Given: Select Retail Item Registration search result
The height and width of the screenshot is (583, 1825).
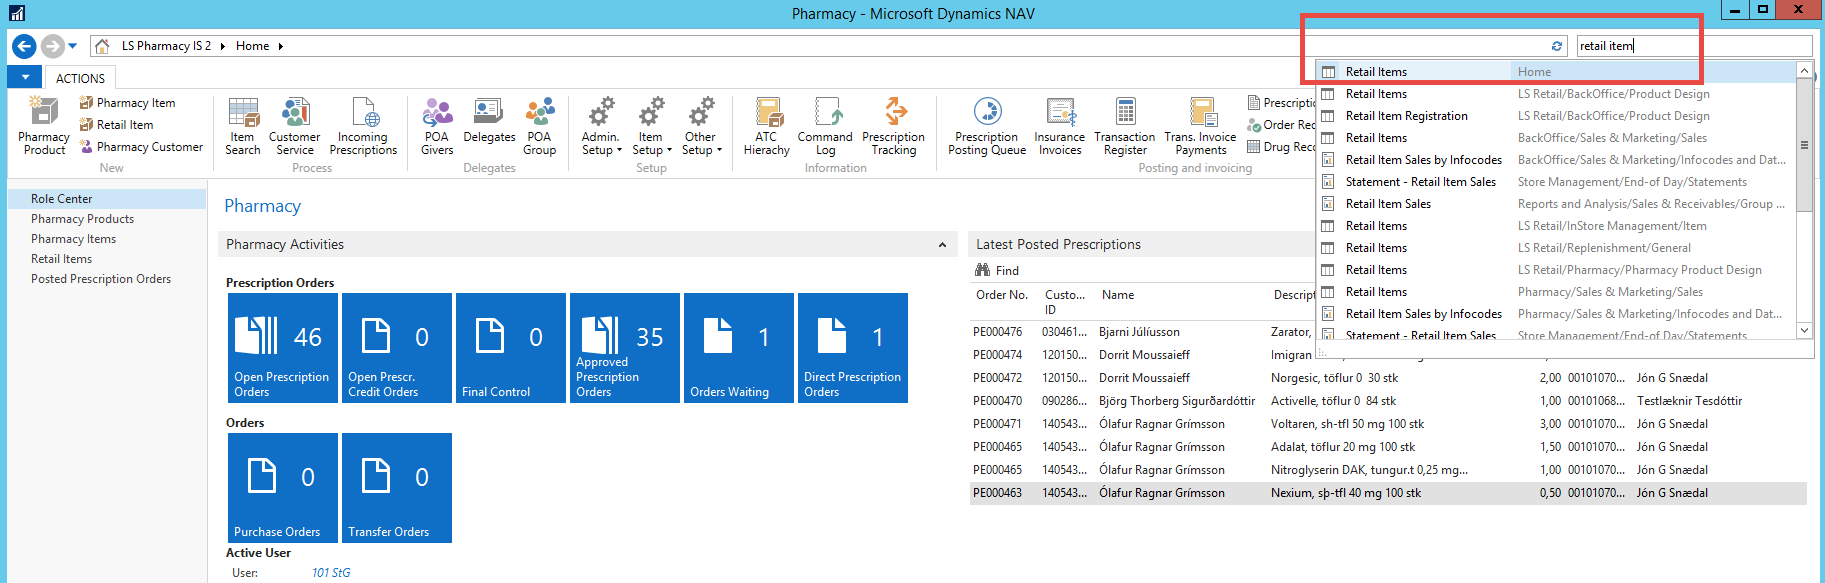Looking at the screenshot, I should click(x=1406, y=116).
